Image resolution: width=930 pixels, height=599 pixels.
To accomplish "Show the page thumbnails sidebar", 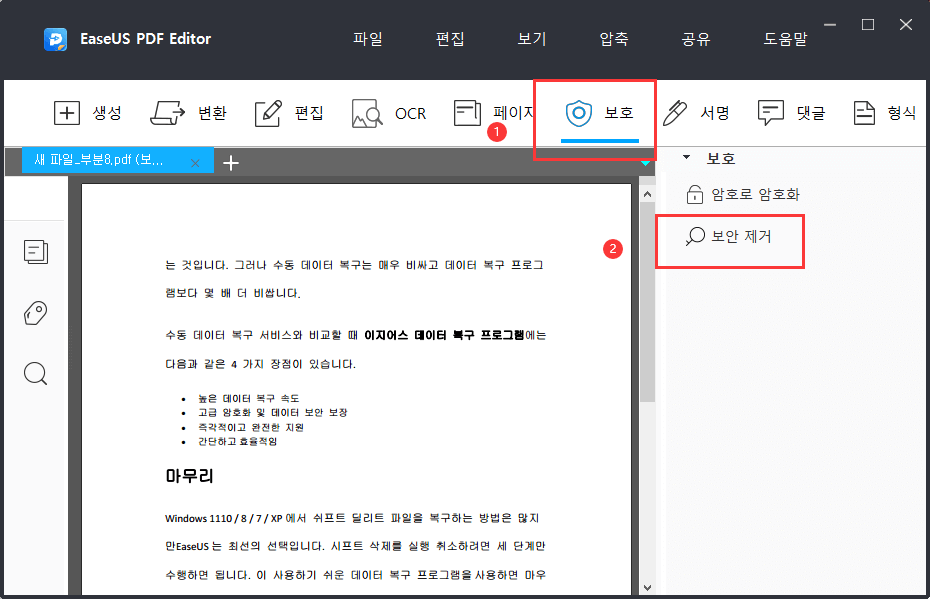I will pos(36,252).
